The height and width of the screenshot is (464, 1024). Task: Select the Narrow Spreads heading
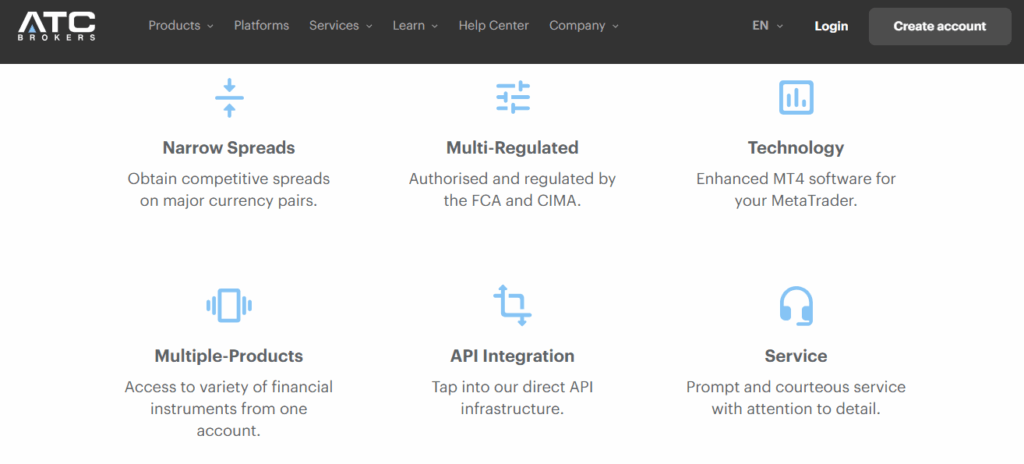pos(229,148)
